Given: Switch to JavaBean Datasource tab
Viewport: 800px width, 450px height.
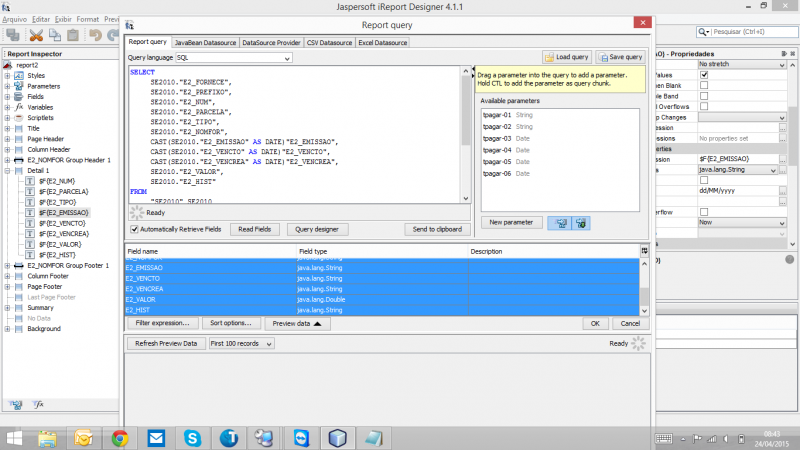Looking at the screenshot, I should 205,43.
